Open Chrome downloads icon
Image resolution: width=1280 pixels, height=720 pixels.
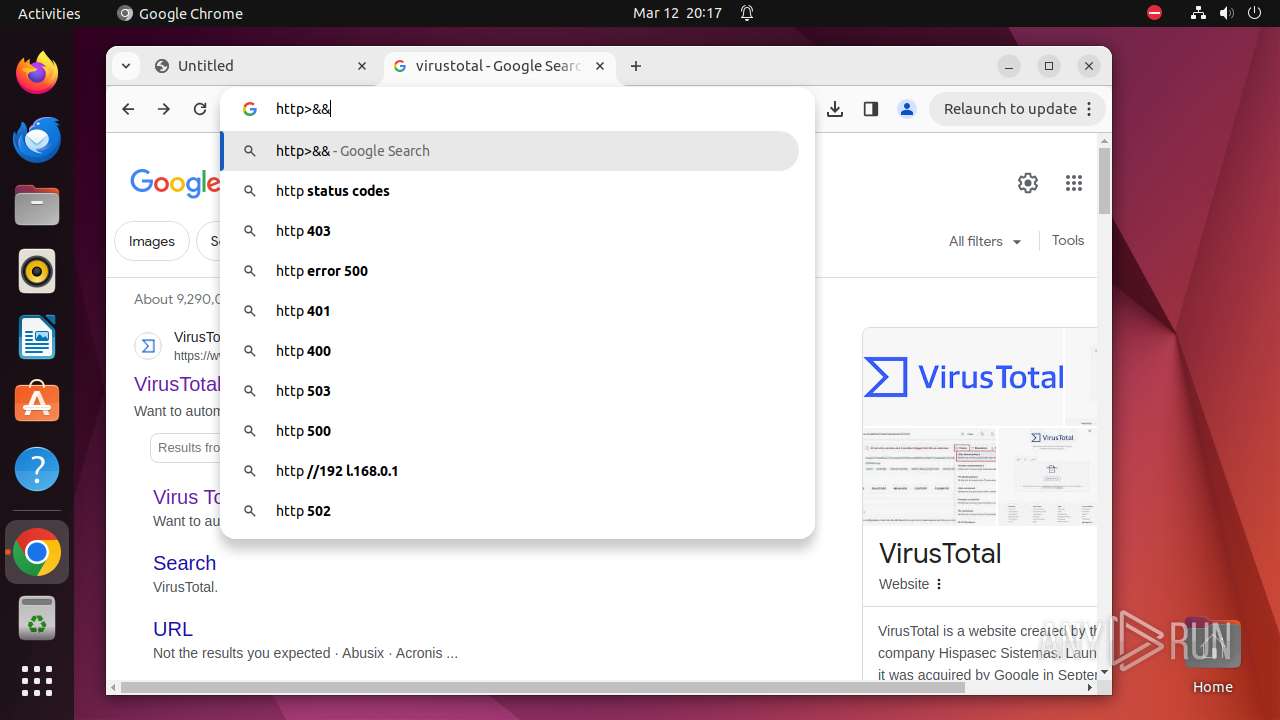835,109
